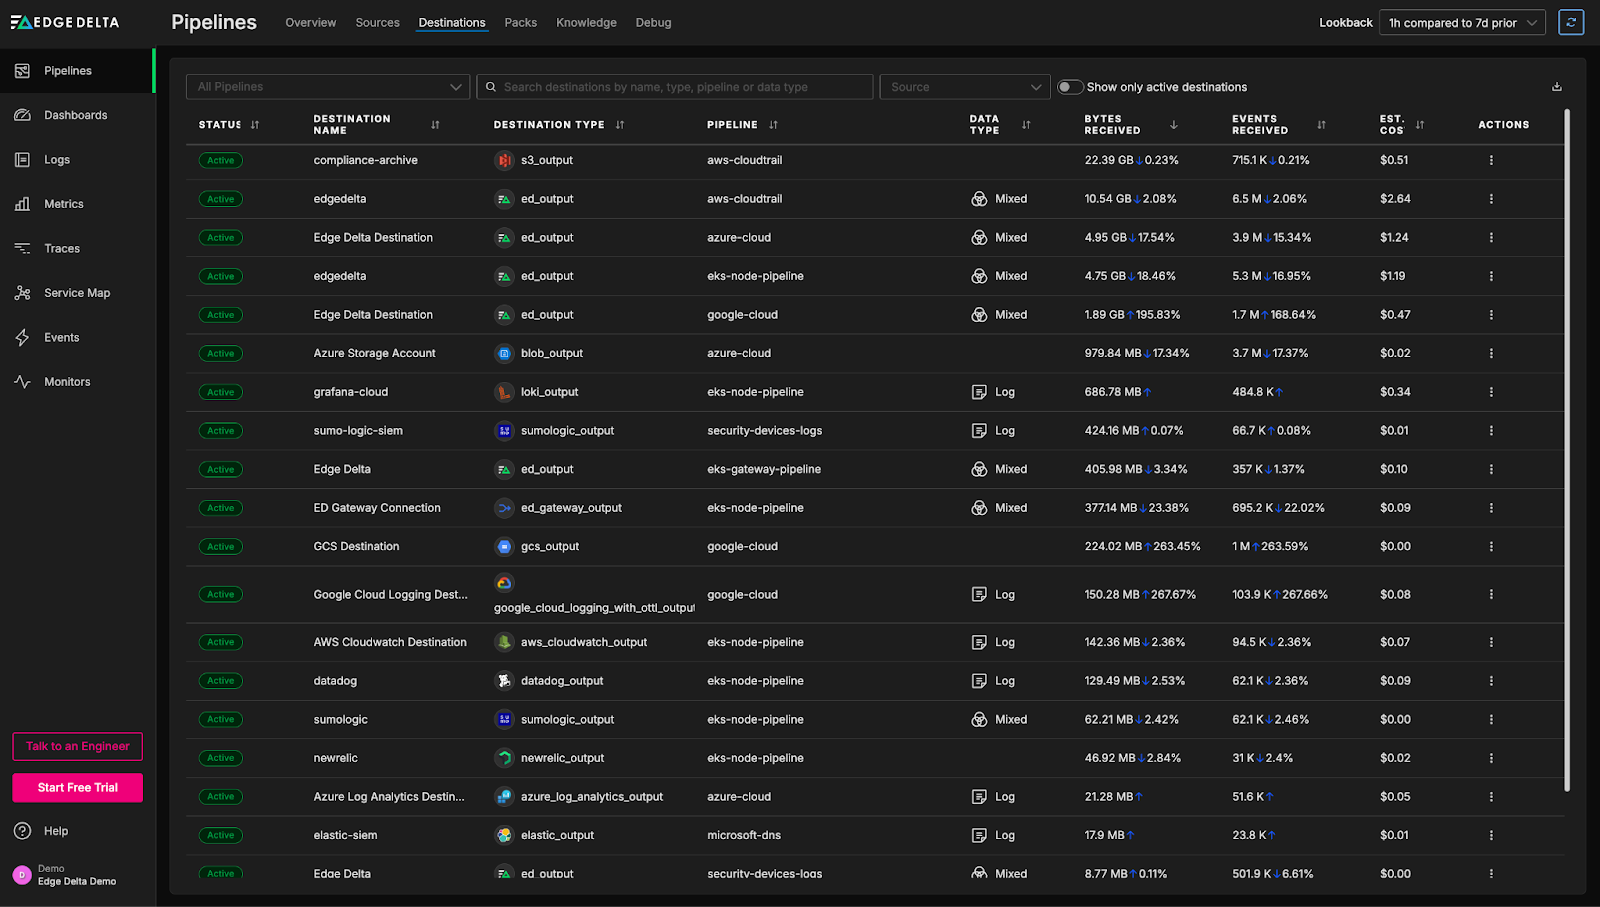Click the s3_output icon for compliance-archive
The height and width of the screenshot is (907, 1600).
(504, 160)
